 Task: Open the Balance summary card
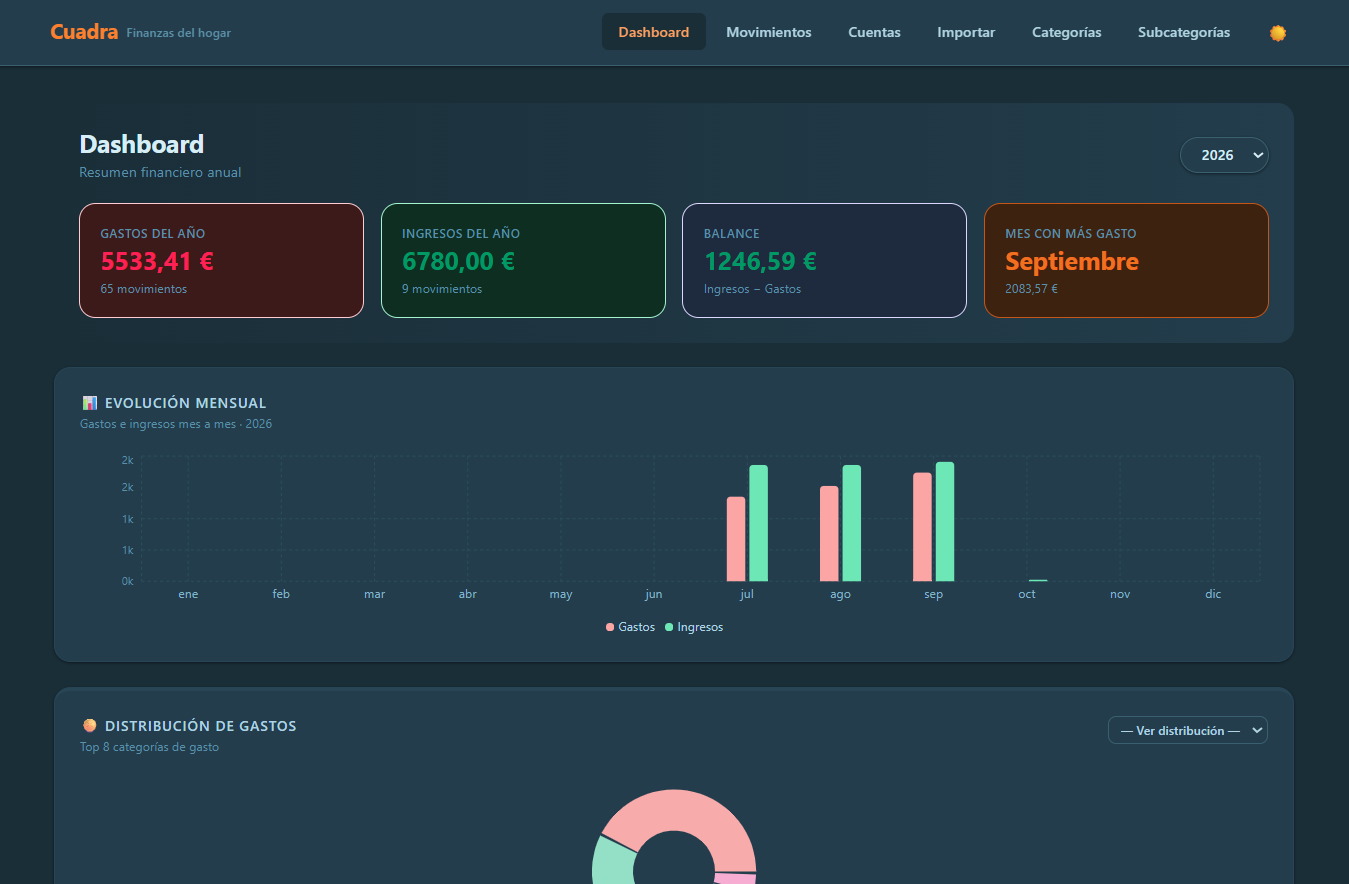click(x=824, y=260)
